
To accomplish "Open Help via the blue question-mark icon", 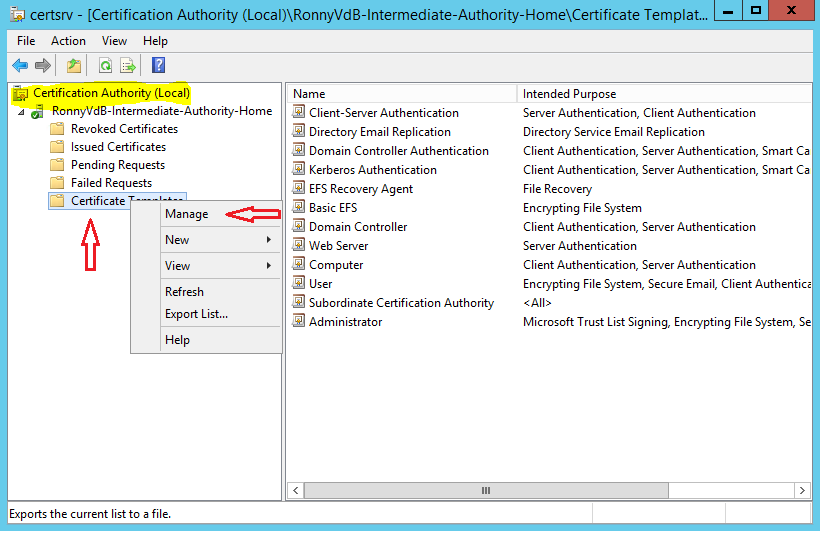I will (x=158, y=66).
